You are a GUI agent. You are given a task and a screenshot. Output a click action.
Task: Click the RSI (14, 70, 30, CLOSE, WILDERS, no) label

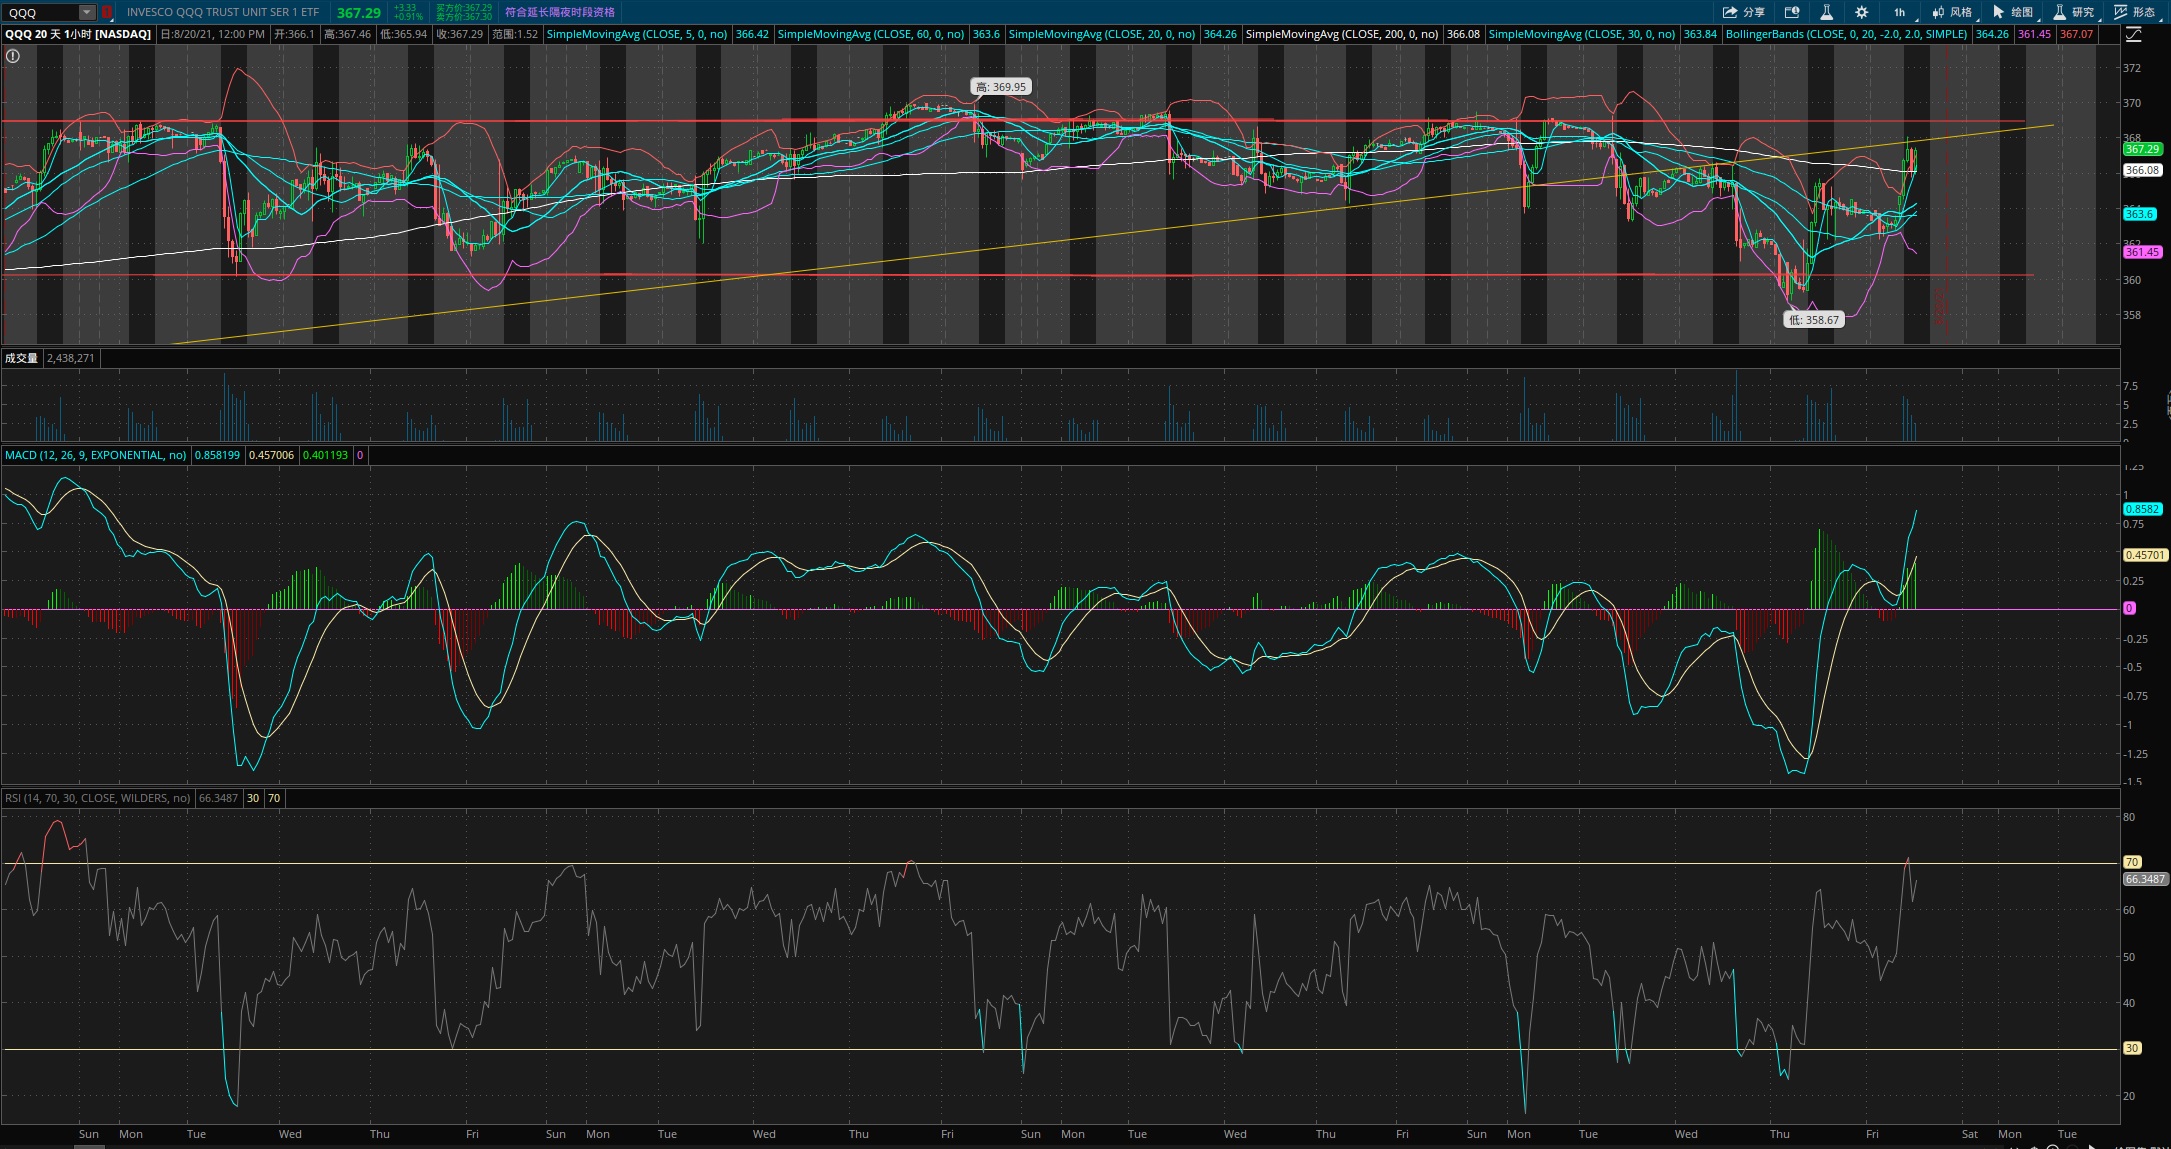[97, 798]
